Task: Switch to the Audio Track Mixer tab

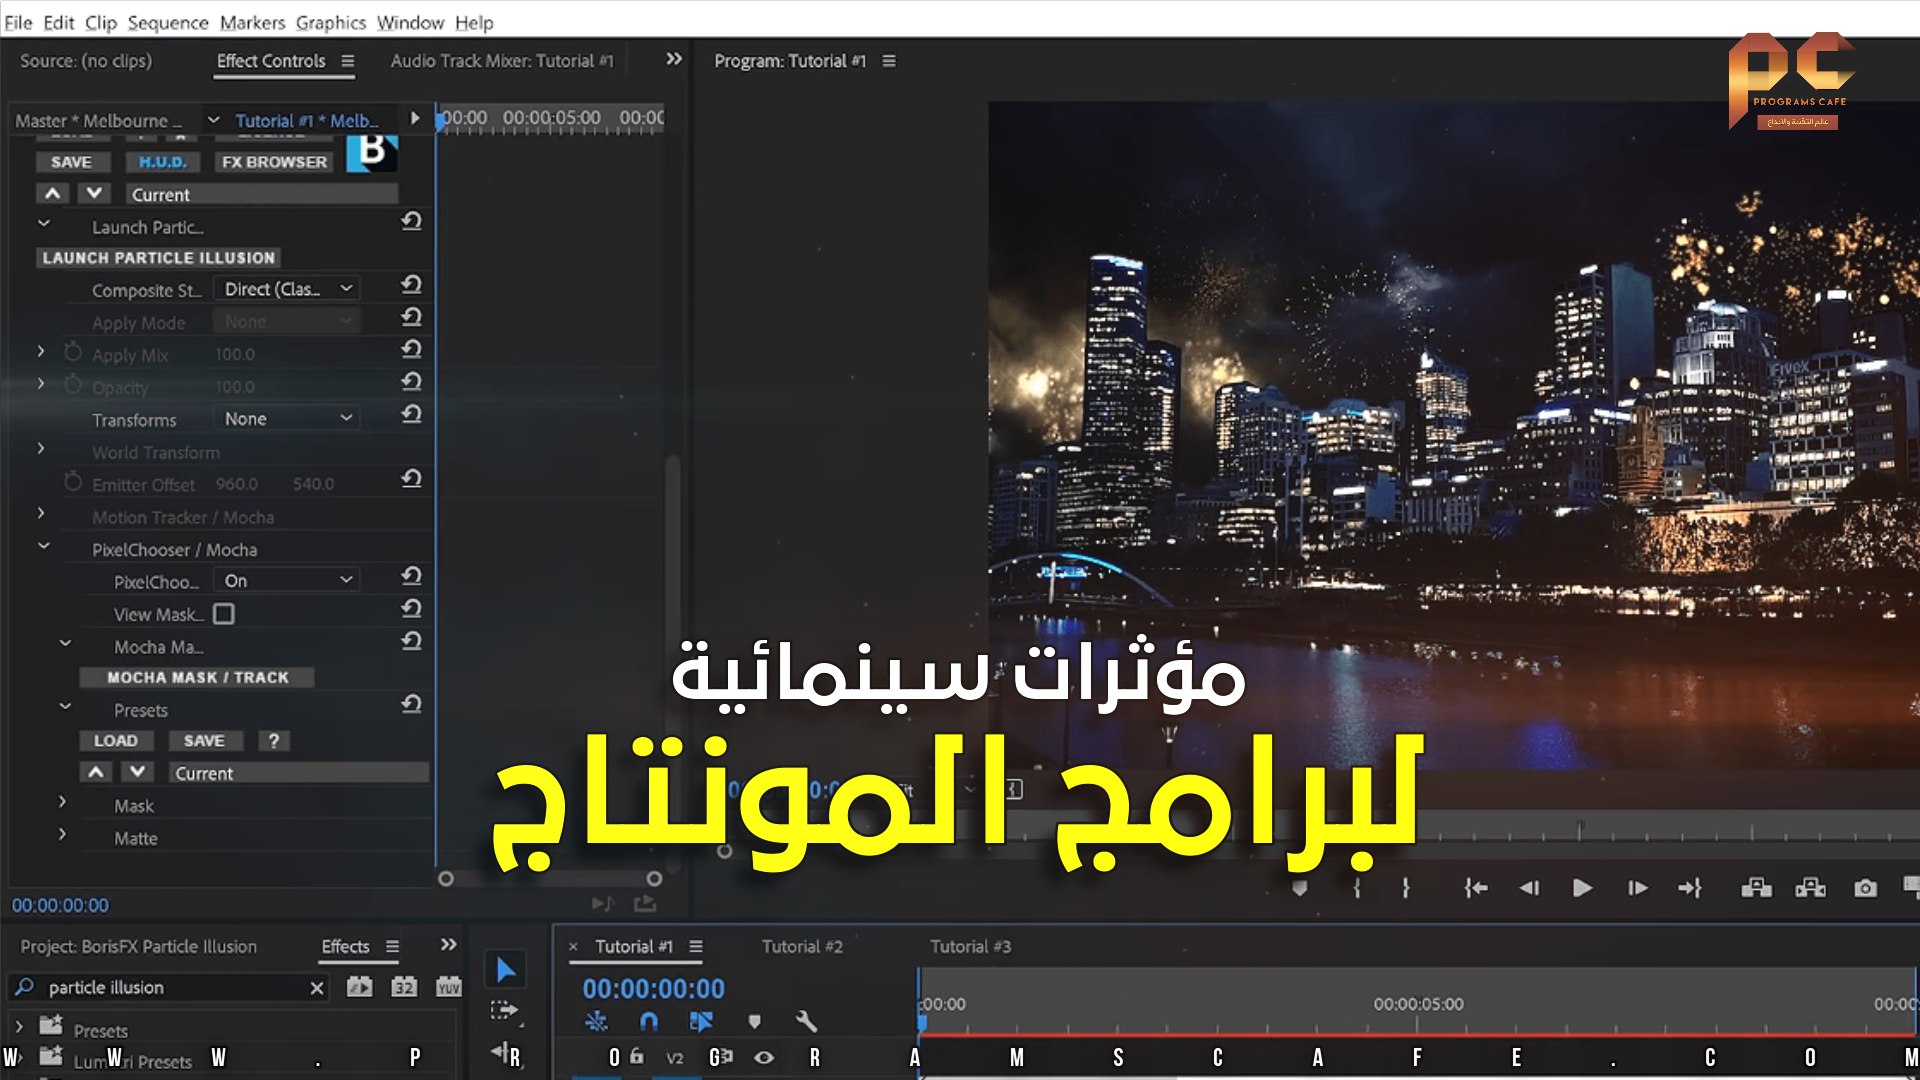Action: click(501, 61)
